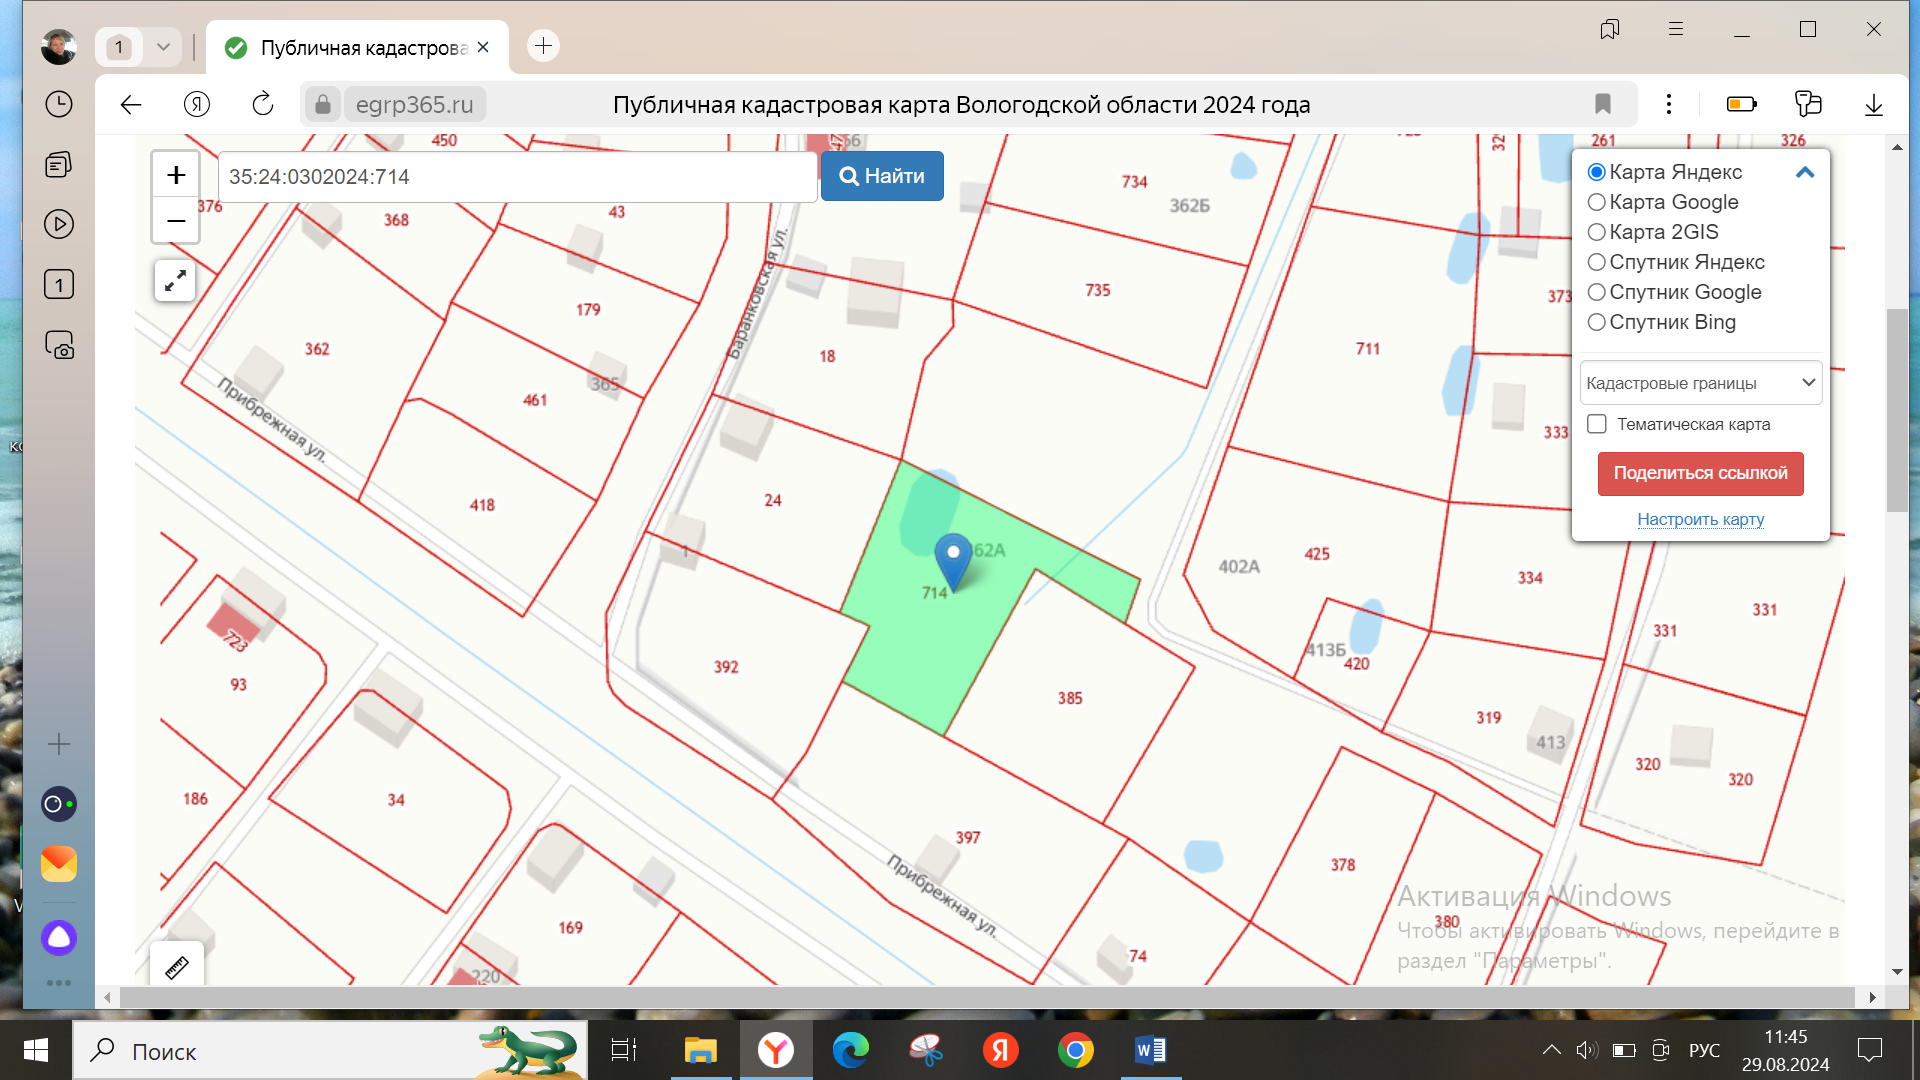Click the blue map marker pin
Image resolution: width=1920 pixels, height=1080 pixels.
tap(953, 558)
